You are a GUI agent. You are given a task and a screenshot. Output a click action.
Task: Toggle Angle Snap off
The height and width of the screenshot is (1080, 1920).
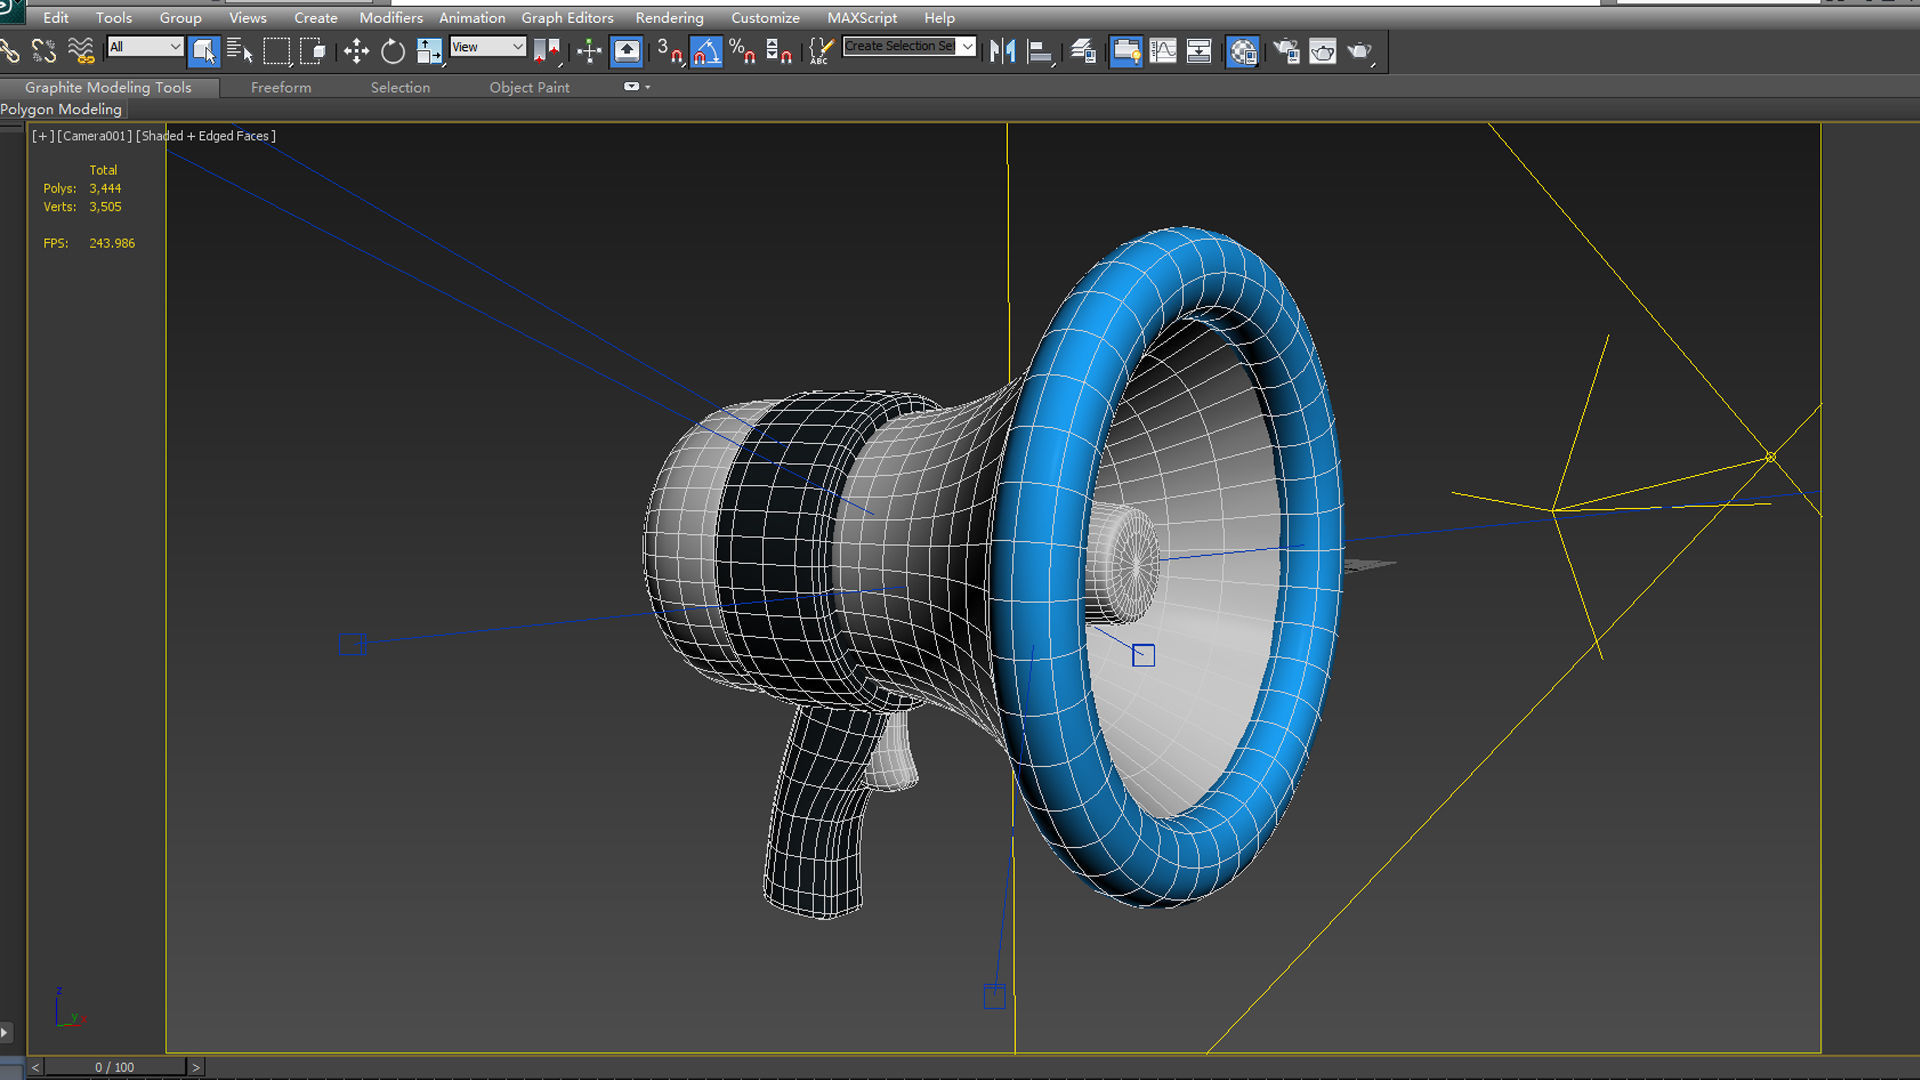click(x=706, y=51)
